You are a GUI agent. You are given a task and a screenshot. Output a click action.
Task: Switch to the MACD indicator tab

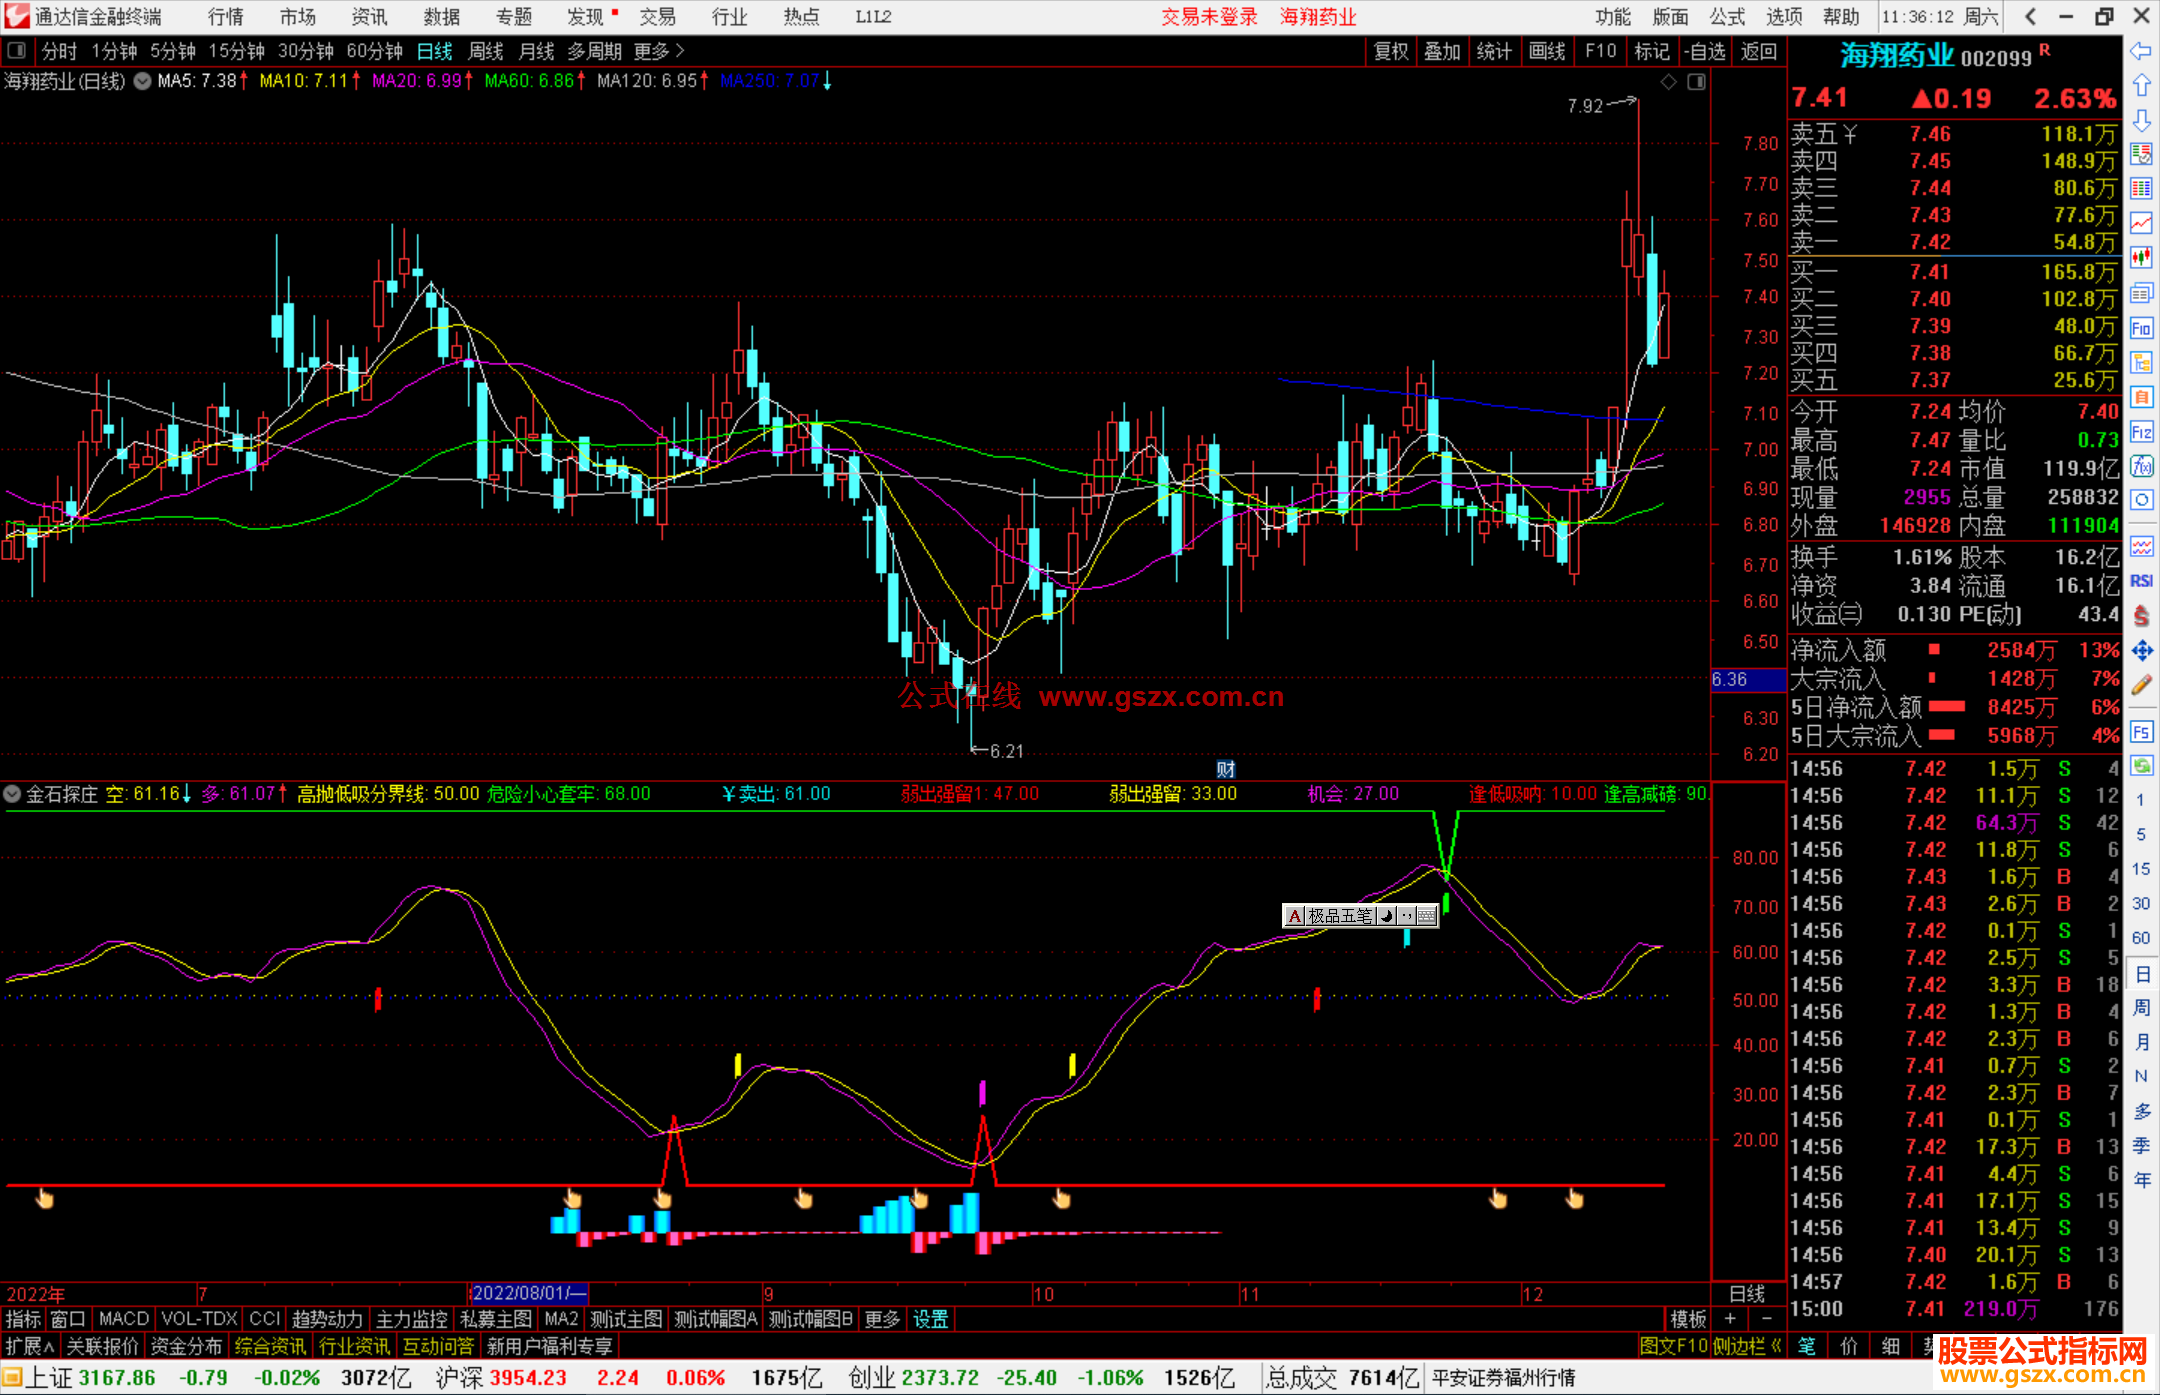pyautogui.click(x=124, y=1319)
